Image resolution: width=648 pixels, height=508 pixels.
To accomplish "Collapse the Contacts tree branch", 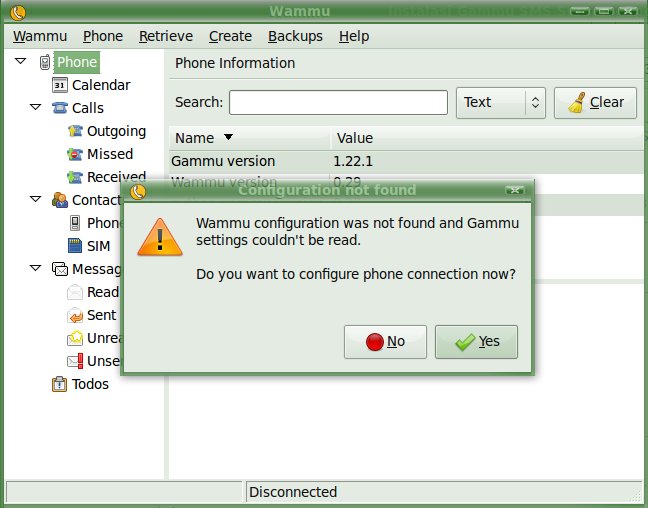I will tap(36, 199).
